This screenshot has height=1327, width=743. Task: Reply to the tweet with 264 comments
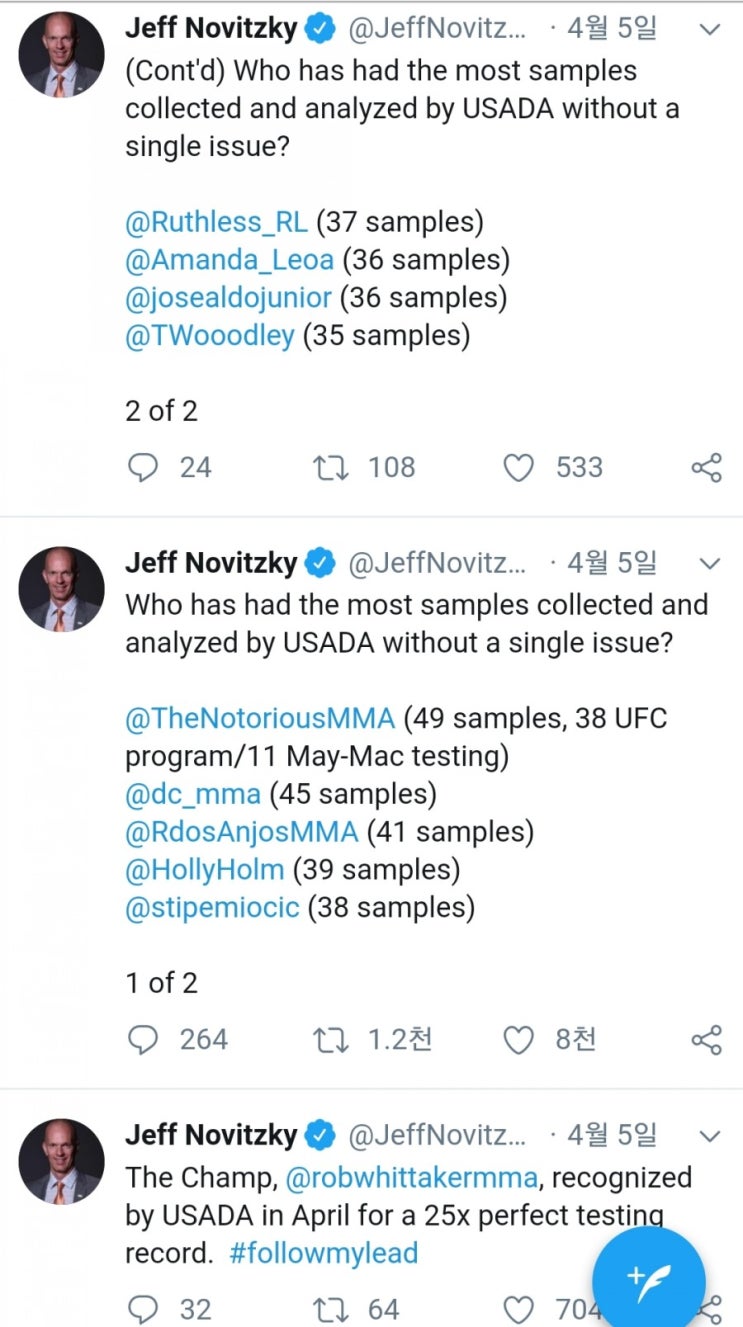pyautogui.click(x=144, y=1040)
